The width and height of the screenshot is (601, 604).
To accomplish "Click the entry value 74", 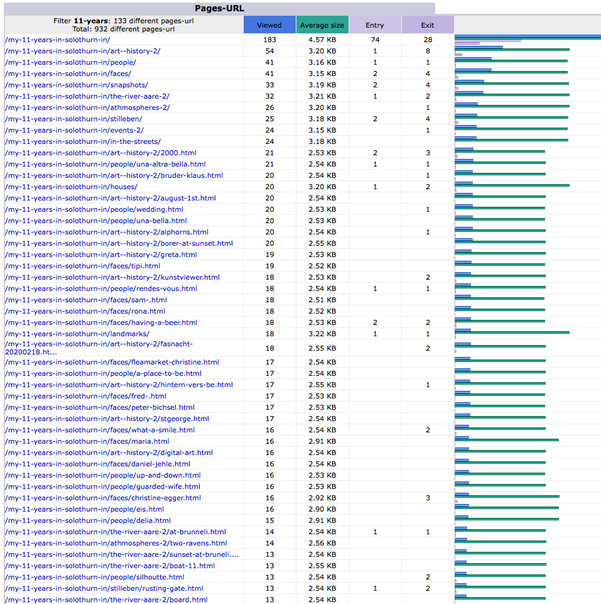I will click(375, 40).
